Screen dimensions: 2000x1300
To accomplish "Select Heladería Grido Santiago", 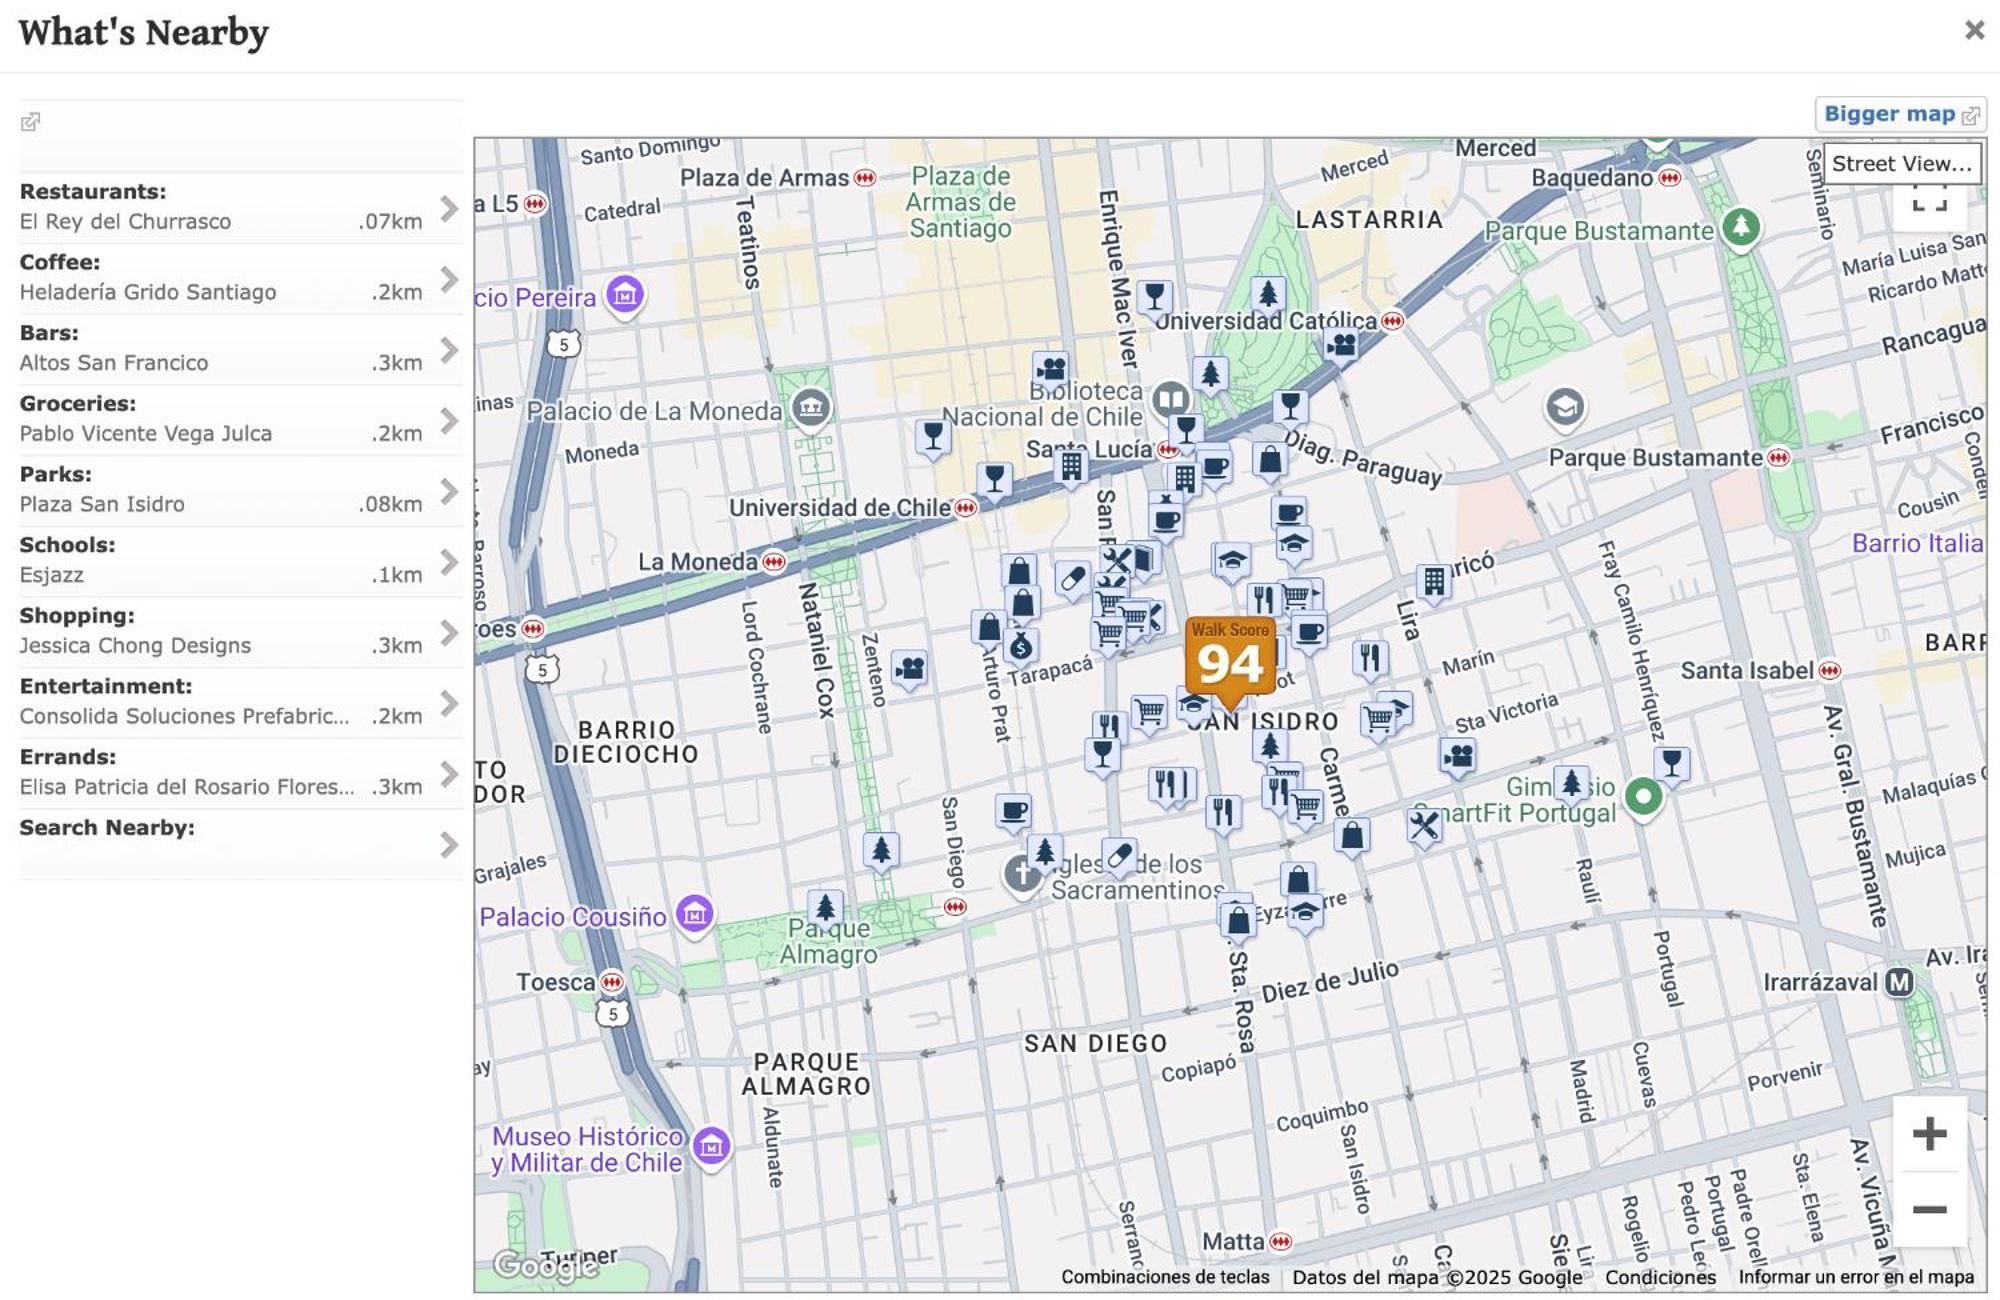I will click(x=148, y=292).
